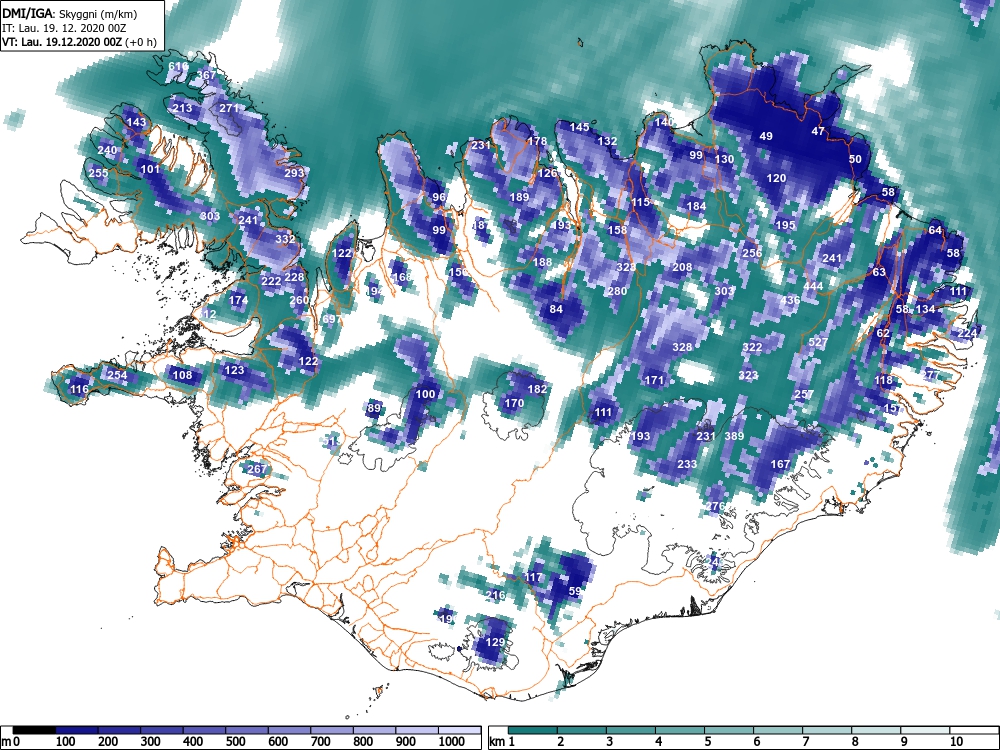
Task: Click the visibility value 47 on the map
Action: coord(818,131)
